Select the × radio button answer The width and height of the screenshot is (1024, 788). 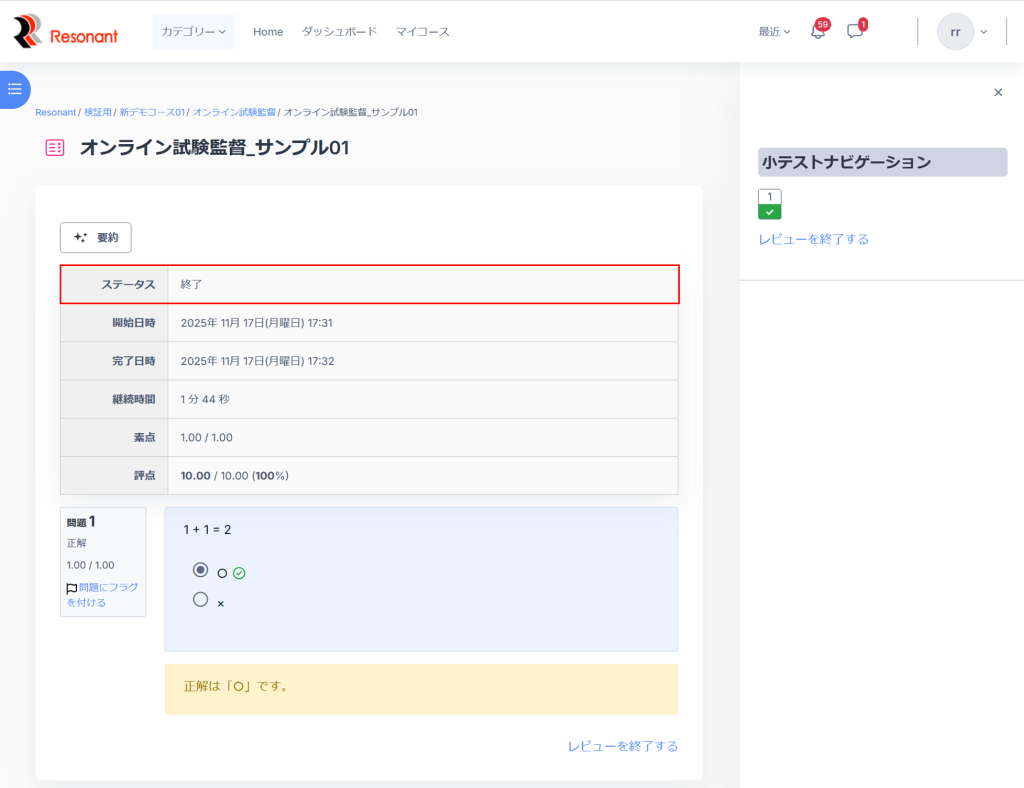click(200, 600)
